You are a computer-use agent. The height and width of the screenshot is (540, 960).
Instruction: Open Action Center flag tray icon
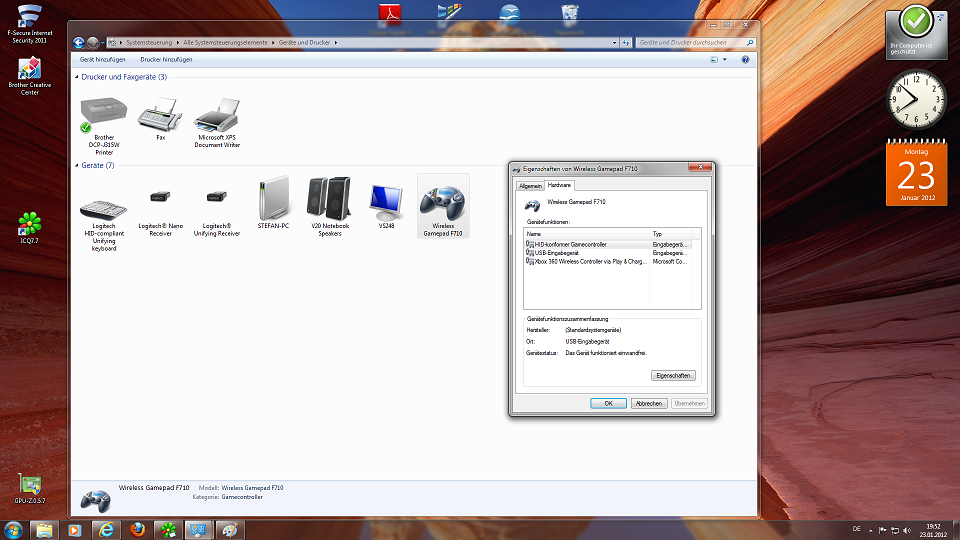(882, 530)
